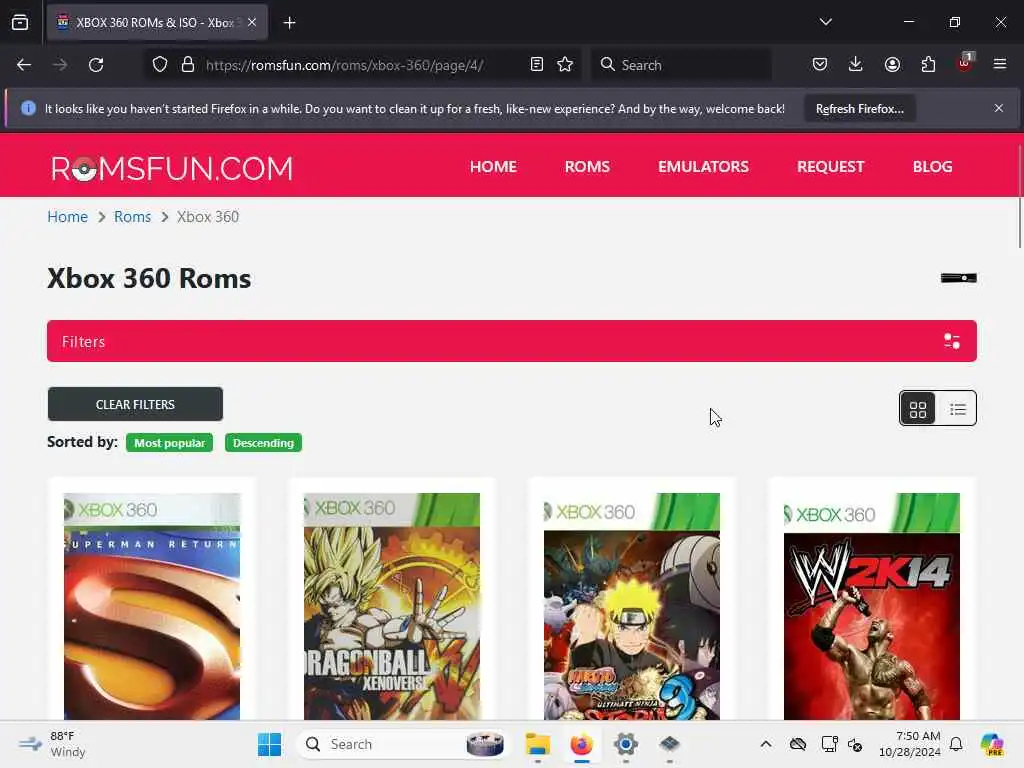Viewport: 1024px width, 768px height.
Task: Click the Descending sort tag
Action: coord(263,443)
